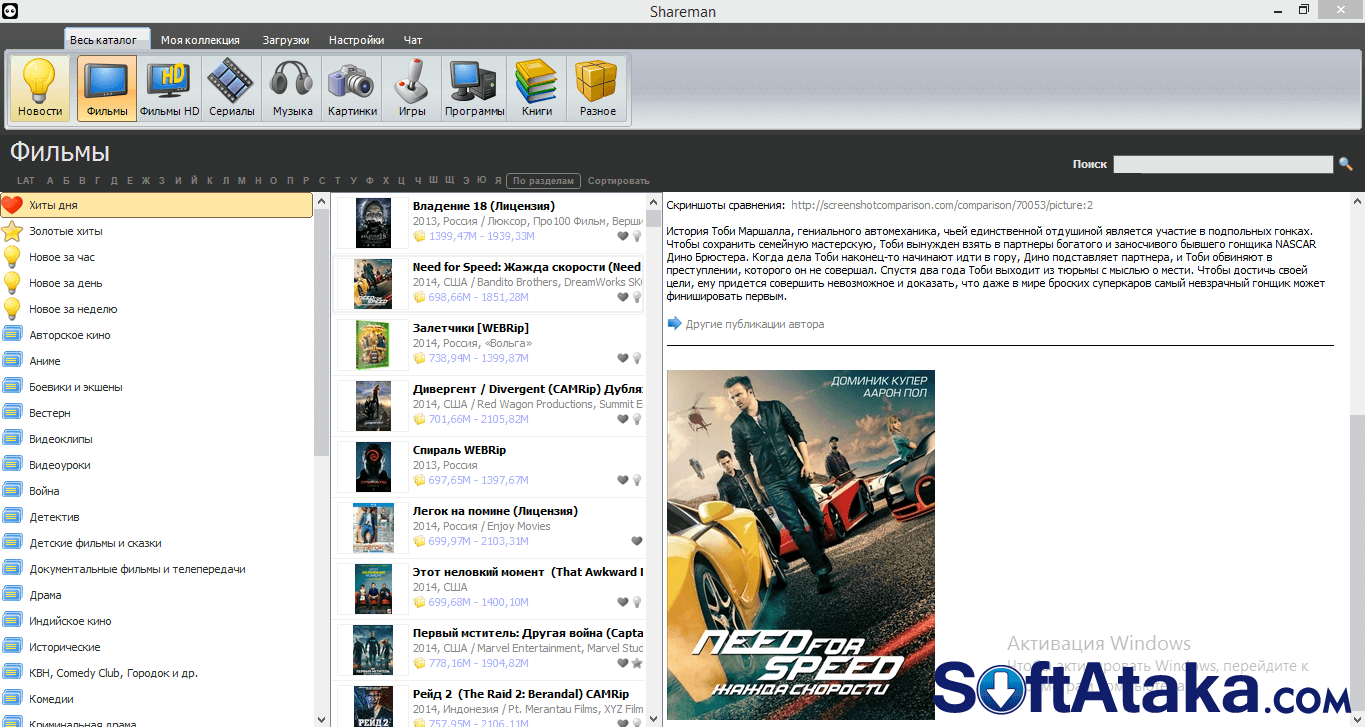
Task: Open the Сериалы film-strip icon
Action: (231, 88)
